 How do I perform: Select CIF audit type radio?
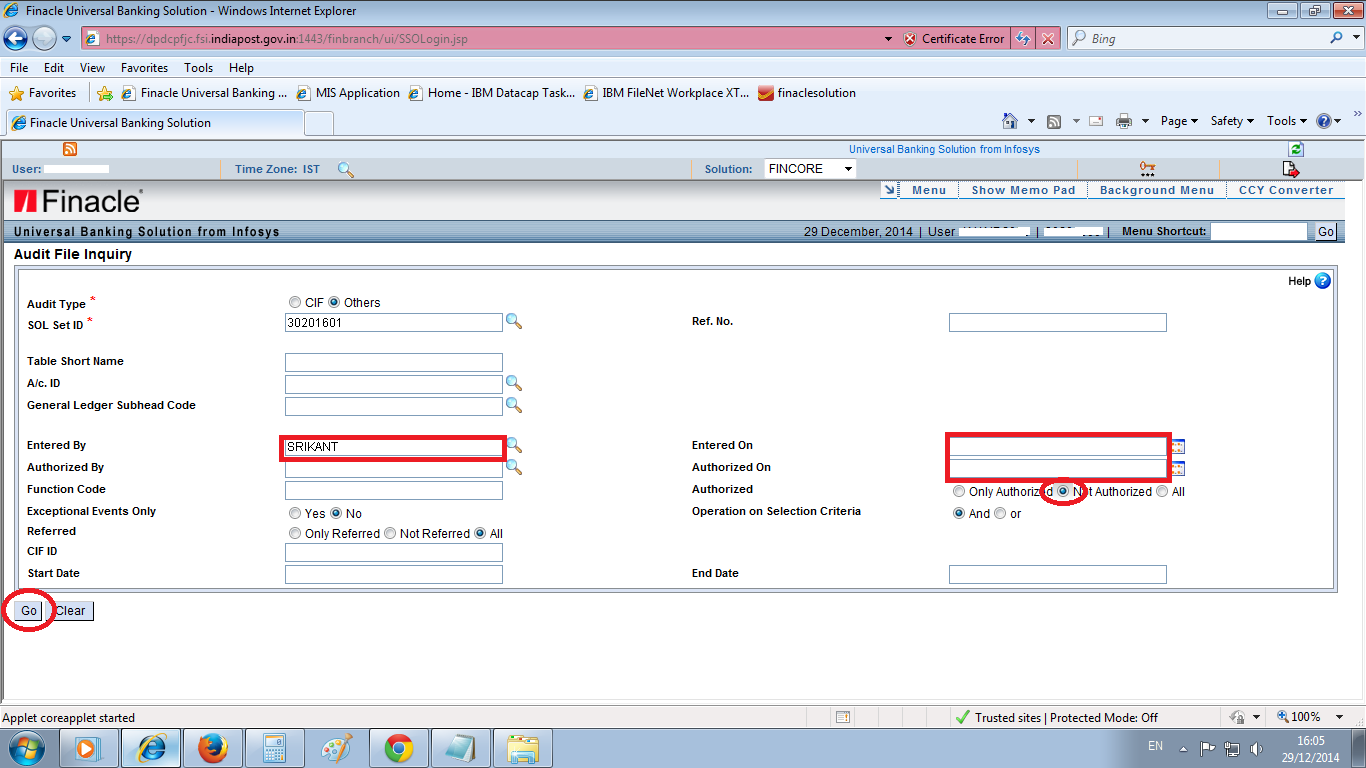coord(294,302)
